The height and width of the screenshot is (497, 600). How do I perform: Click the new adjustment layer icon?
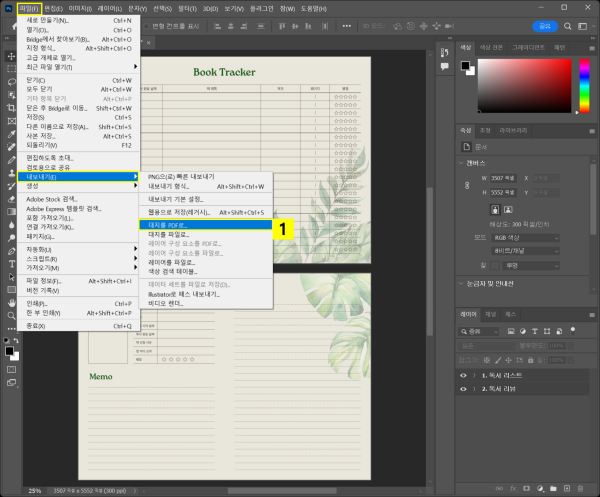point(540,489)
